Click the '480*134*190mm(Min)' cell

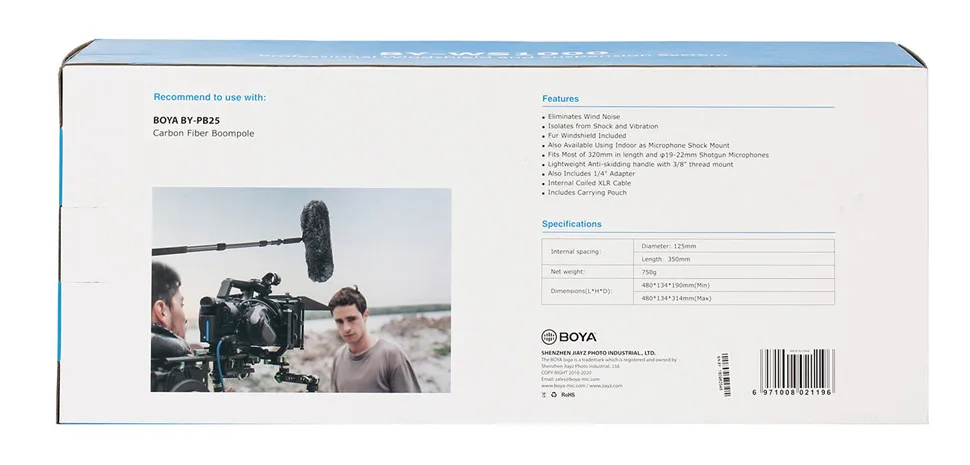(734, 285)
